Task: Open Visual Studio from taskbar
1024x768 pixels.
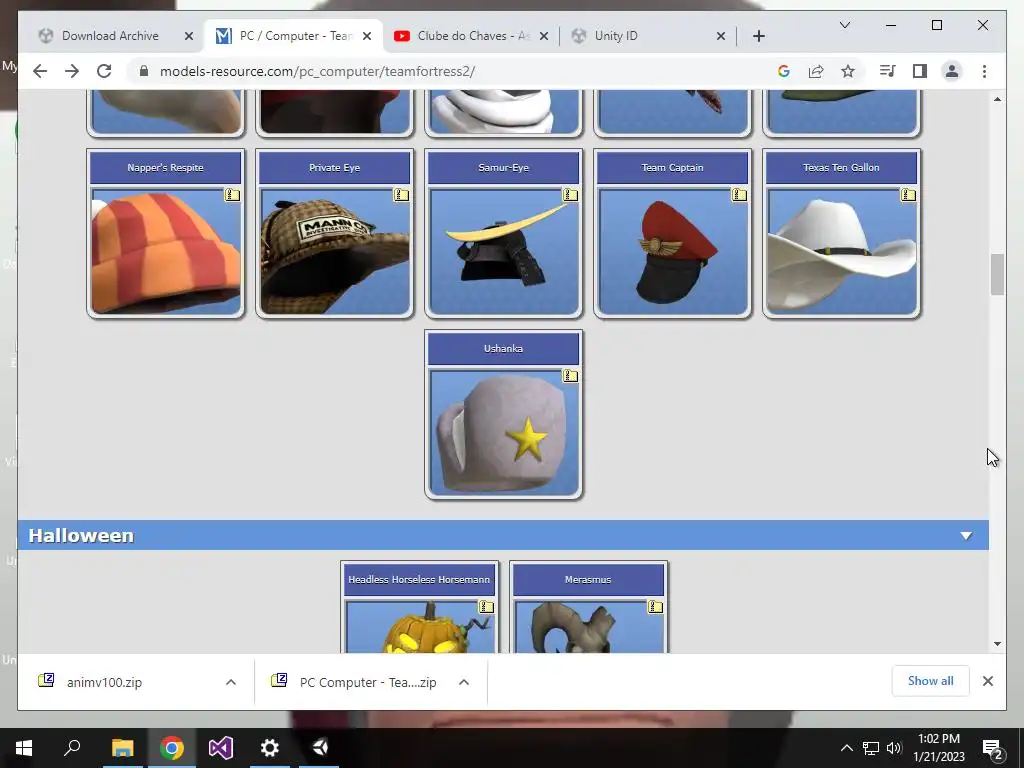Action: click(x=221, y=748)
